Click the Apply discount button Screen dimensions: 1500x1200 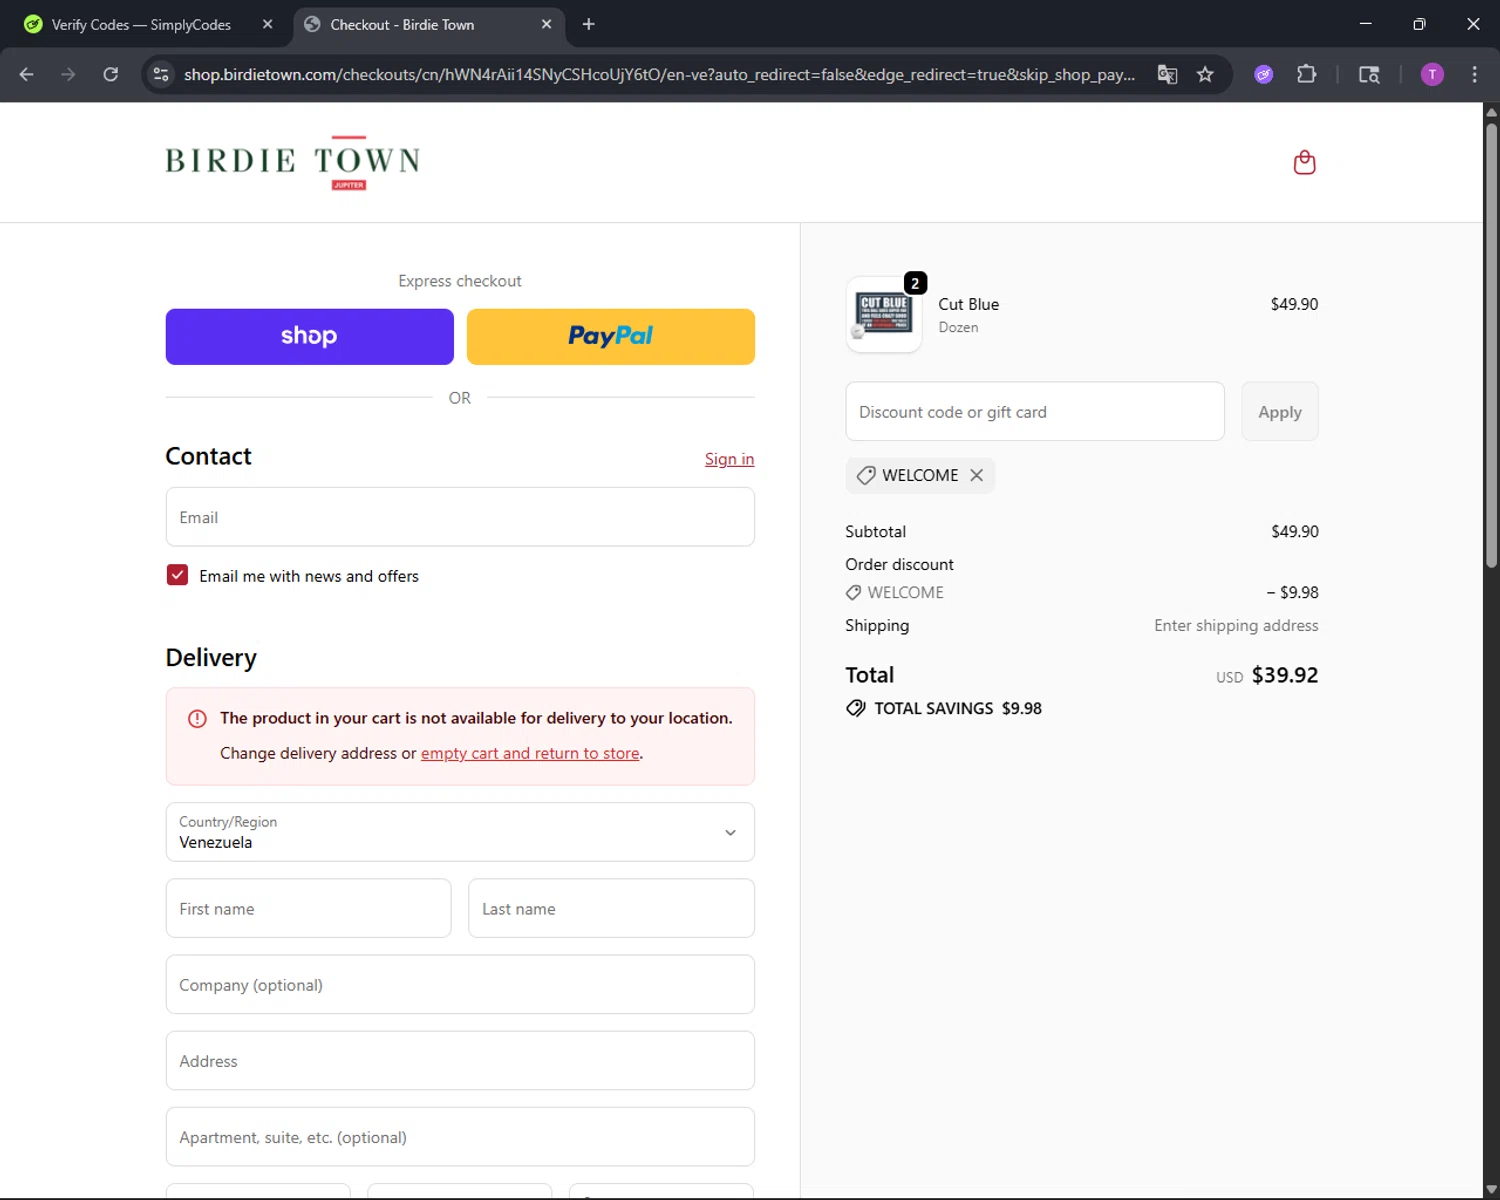point(1279,411)
